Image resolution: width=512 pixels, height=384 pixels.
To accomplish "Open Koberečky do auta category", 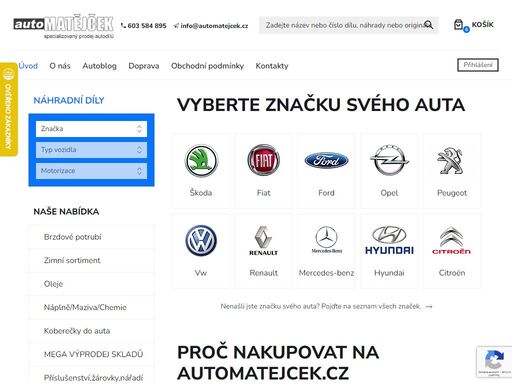I will point(91,331).
